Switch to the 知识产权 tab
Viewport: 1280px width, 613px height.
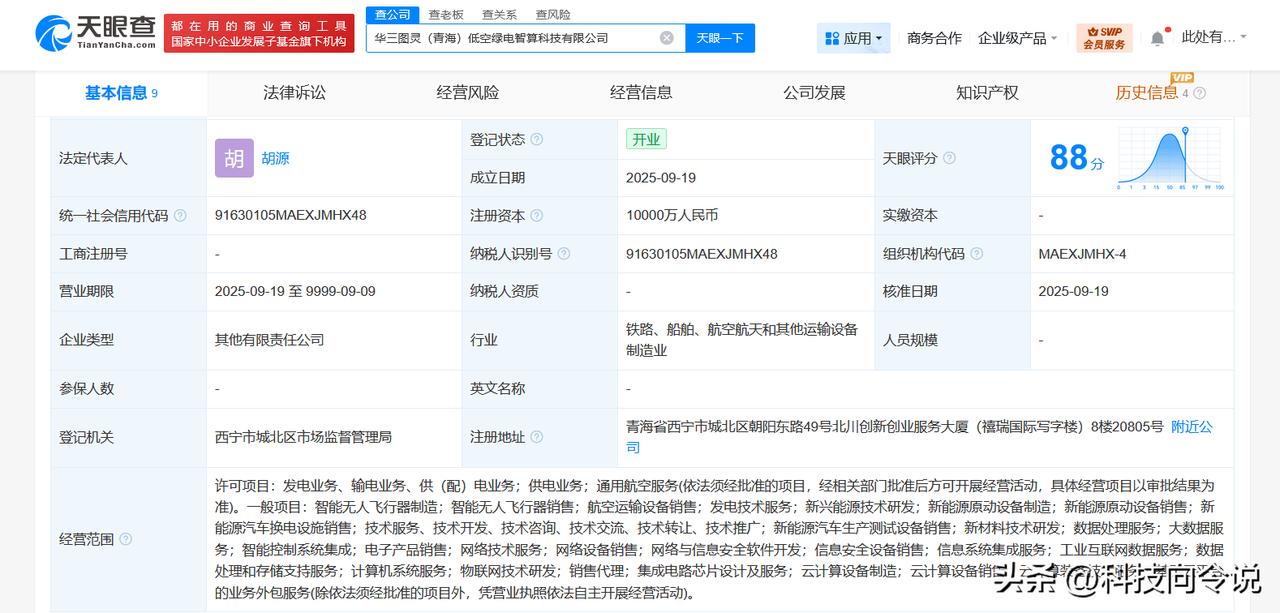(x=987, y=93)
